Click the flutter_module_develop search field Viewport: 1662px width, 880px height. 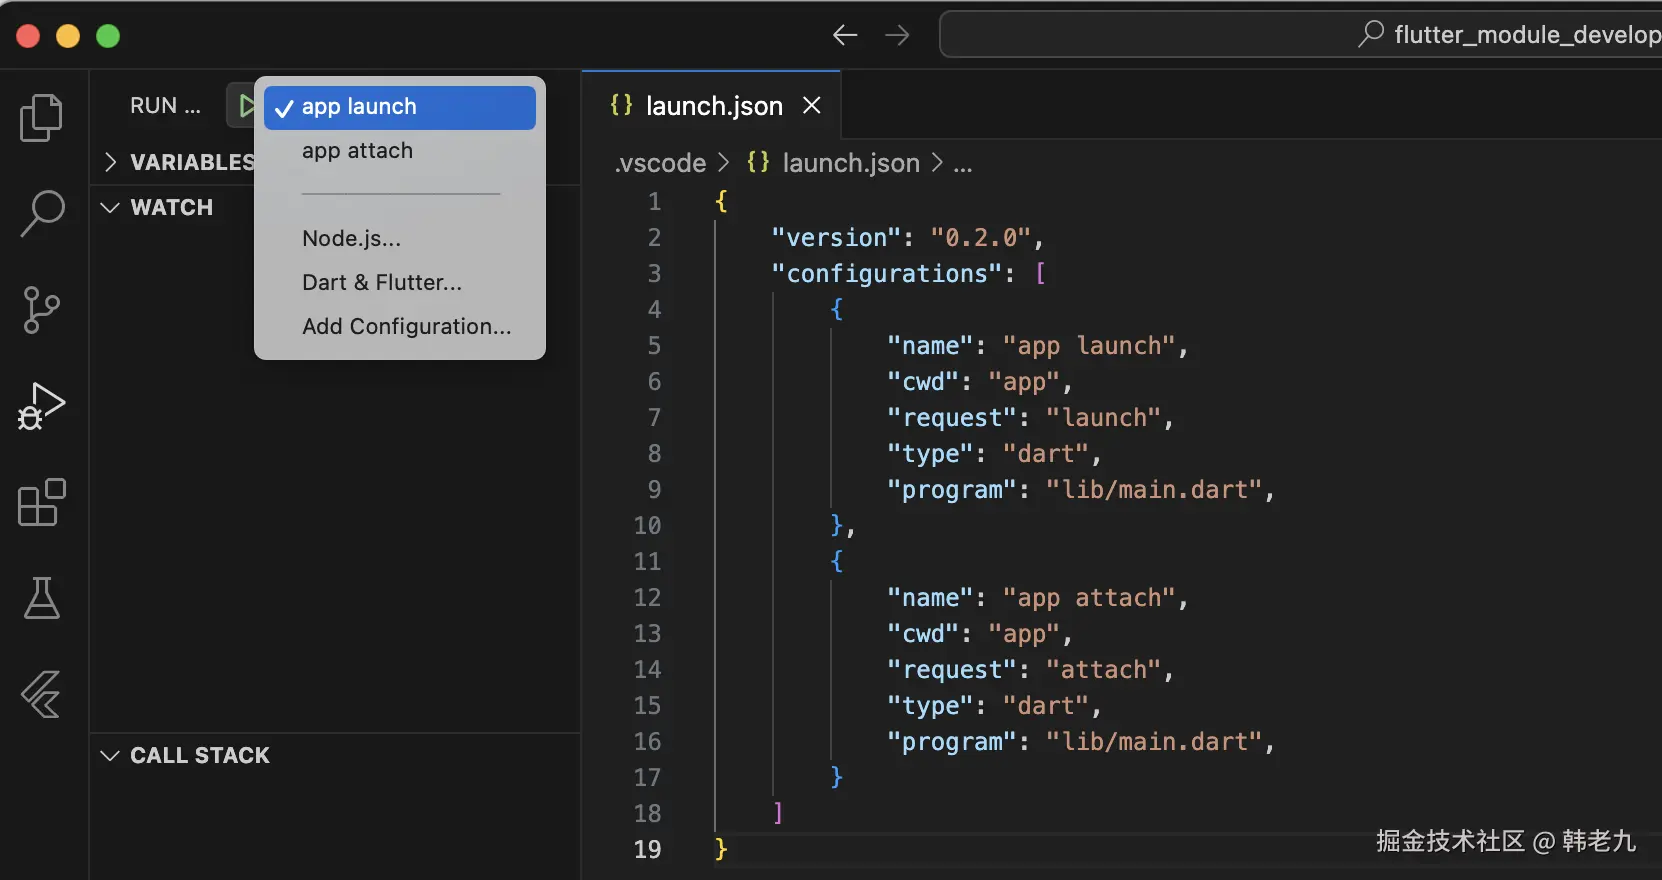1300,35
